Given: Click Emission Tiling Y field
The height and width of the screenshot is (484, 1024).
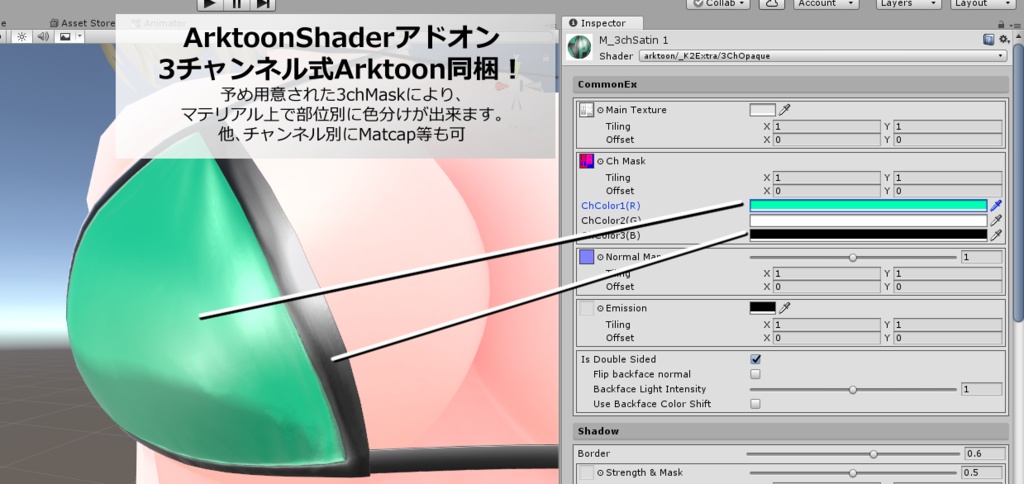Looking at the screenshot, I should pyautogui.click(x=948, y=325).
